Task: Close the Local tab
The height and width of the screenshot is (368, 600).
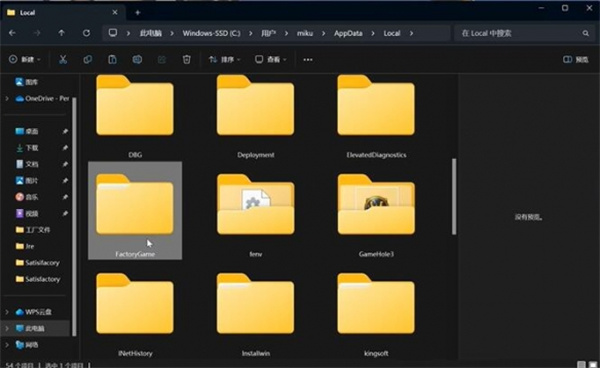Action: [x=115, y=13]
